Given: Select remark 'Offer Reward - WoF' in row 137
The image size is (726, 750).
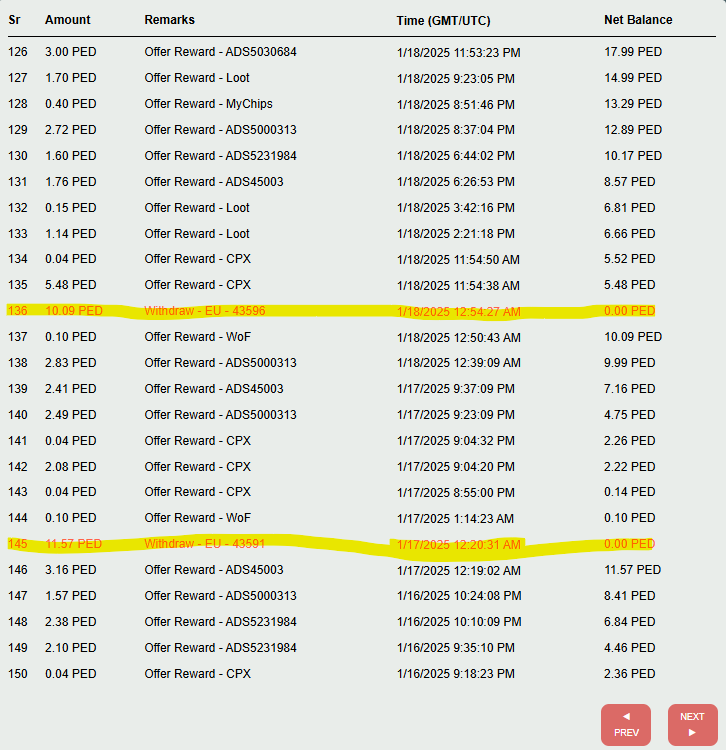Looking at the screenshot, I should pyautogui.click(x=198, y=337).
